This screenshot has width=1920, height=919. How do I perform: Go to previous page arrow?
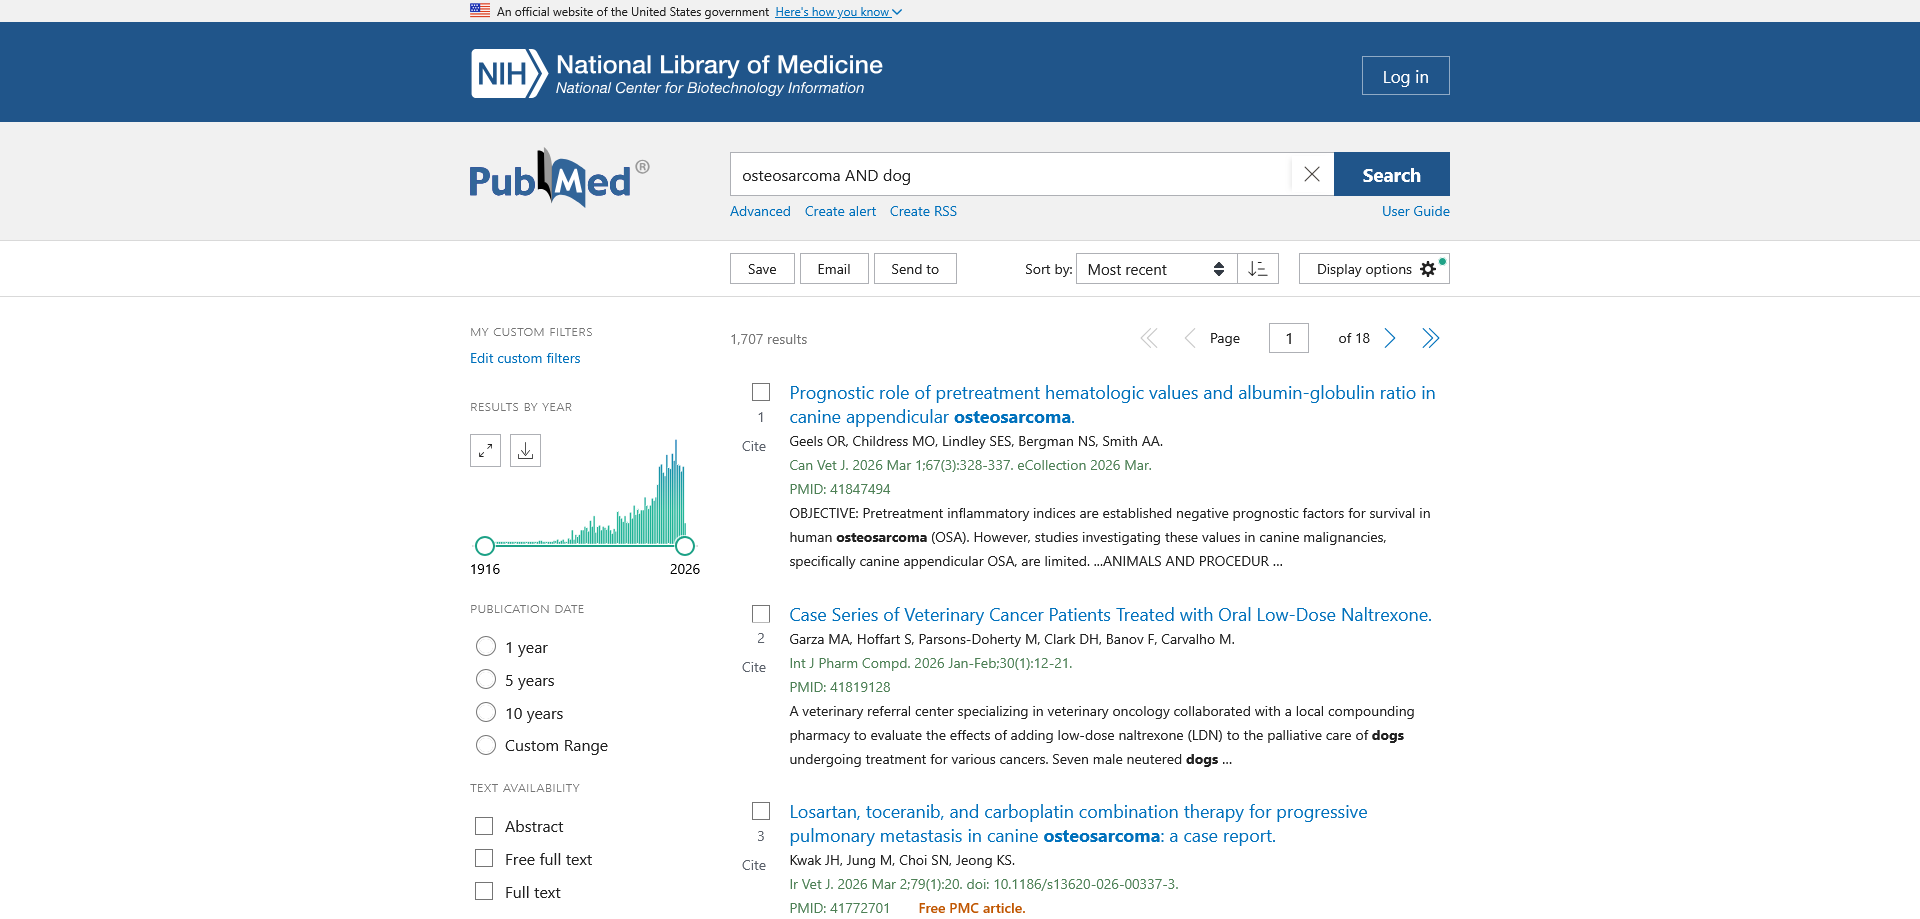tap(1190, 339)
